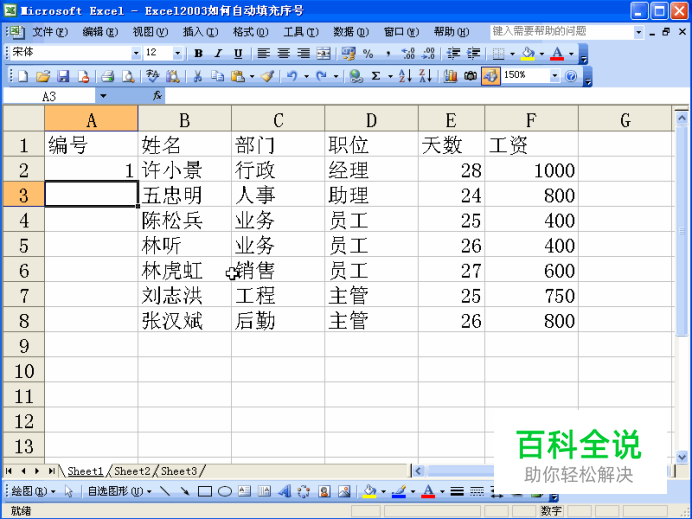The width and height of the screenshot is (692, 519).
Task: Open the zoom 150% dropdown
Action: pos(555,76)
